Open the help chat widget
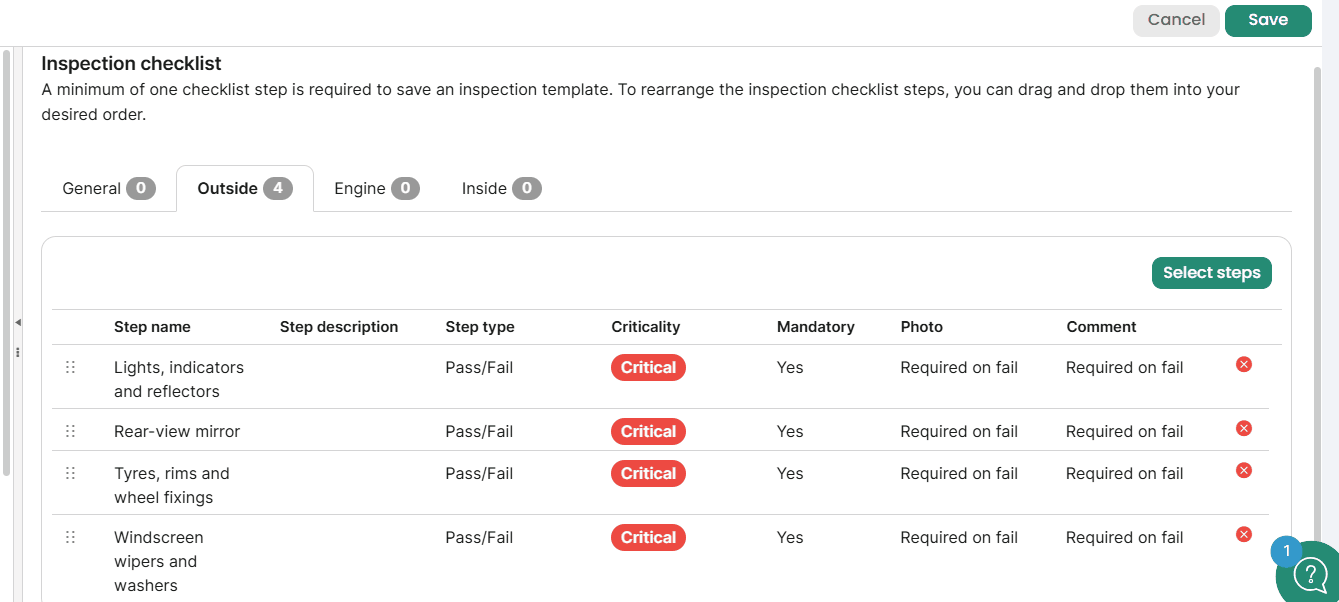 click(x=1310, y=574)
